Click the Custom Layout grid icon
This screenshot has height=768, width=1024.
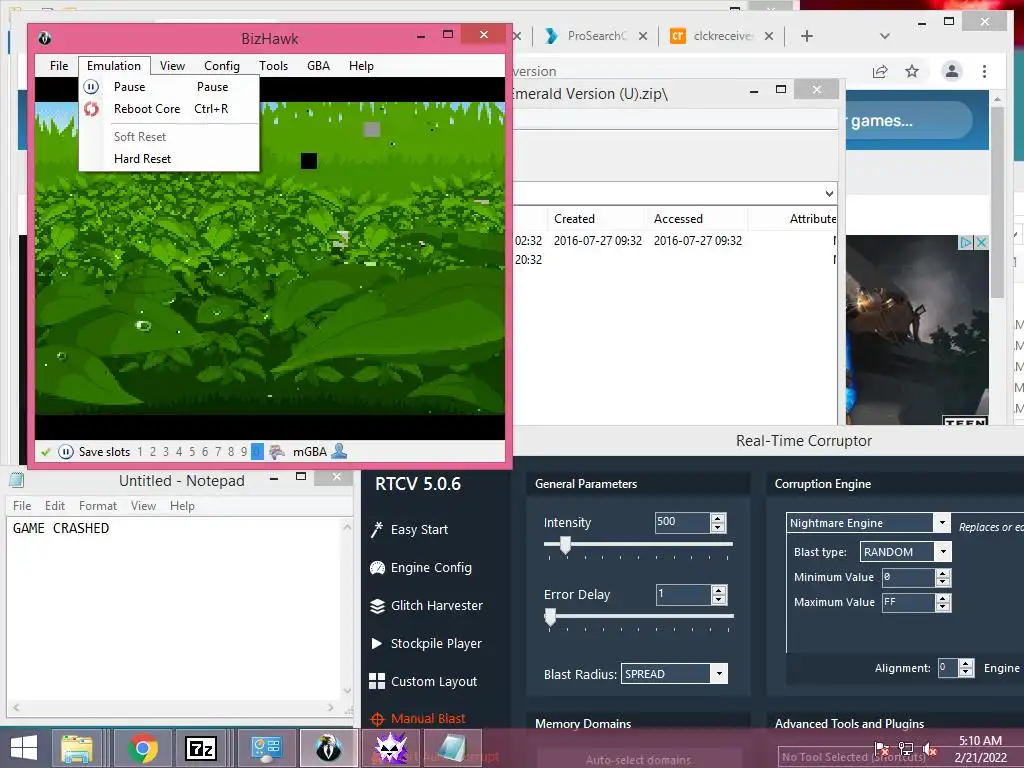click(x=377, y=681)
